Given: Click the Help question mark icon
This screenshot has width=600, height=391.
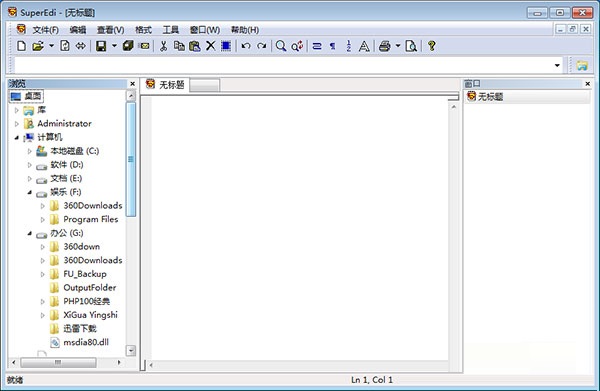Looking at the screenshot, I should coord(432,46).
